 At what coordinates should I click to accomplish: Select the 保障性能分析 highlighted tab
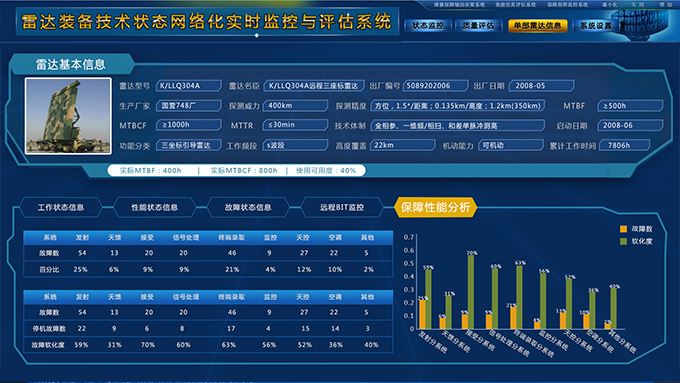(x=435, y=207)
